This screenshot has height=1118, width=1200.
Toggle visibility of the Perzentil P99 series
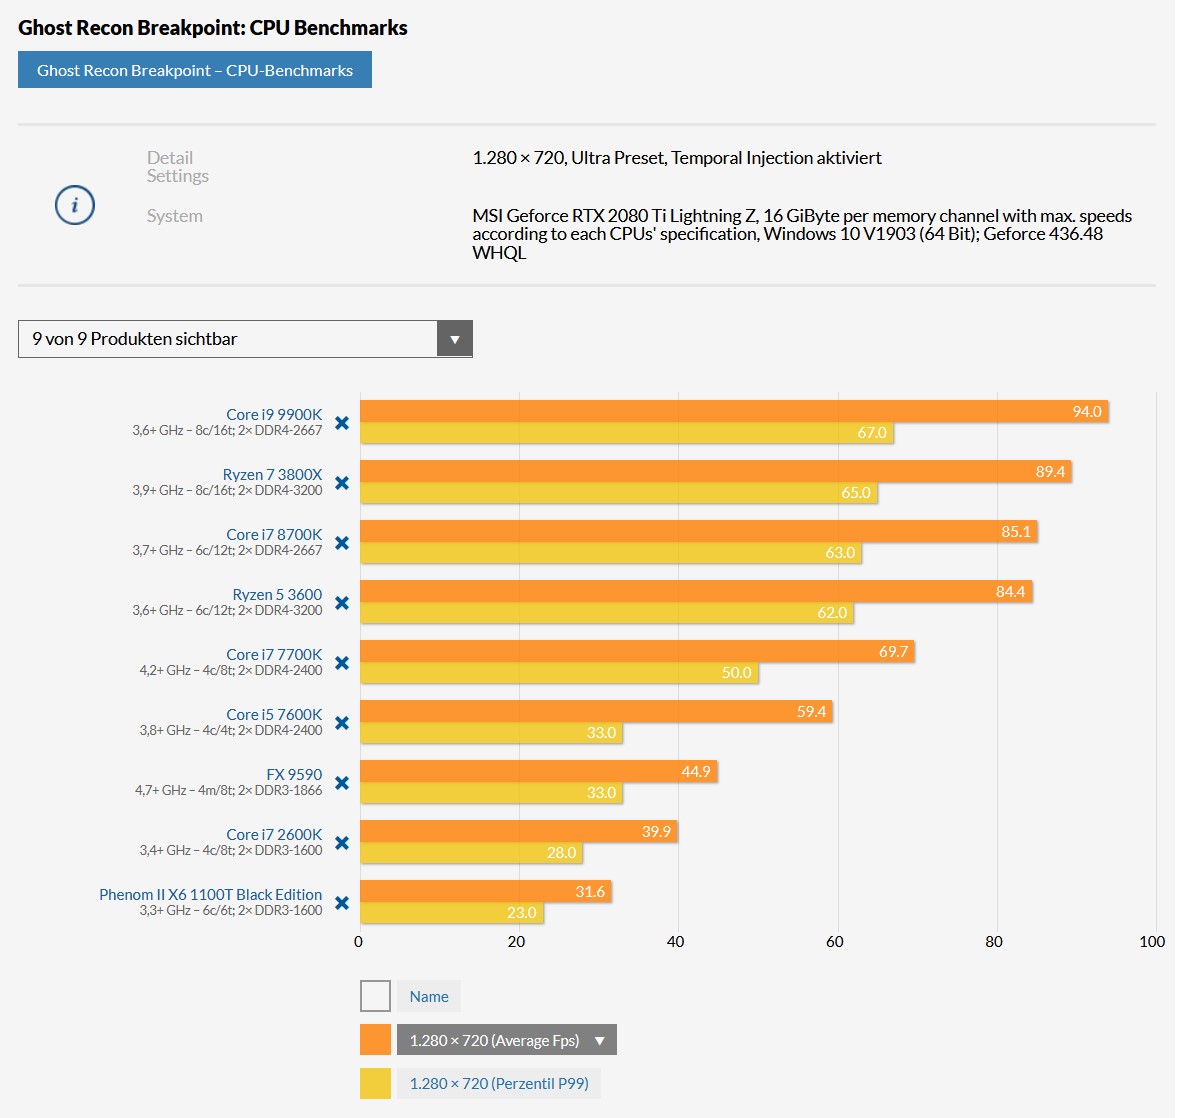click(375, 1083)
